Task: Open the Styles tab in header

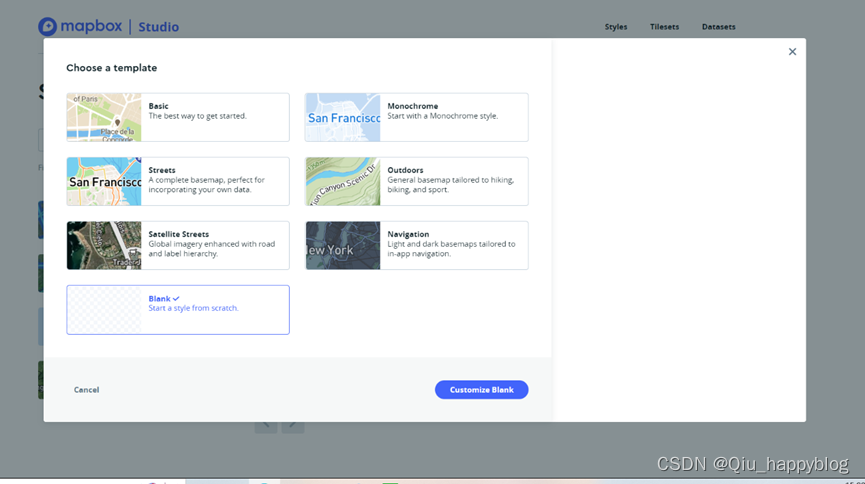Action: 616,26
